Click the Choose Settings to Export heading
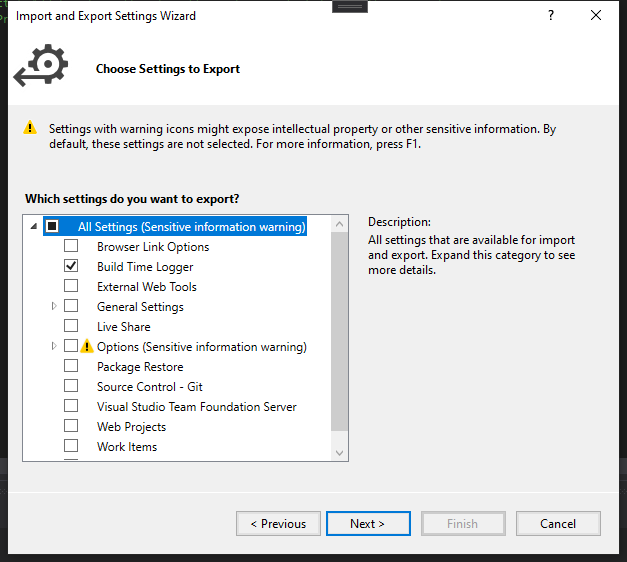The image size is (627, 562). [x=168, y=69]
